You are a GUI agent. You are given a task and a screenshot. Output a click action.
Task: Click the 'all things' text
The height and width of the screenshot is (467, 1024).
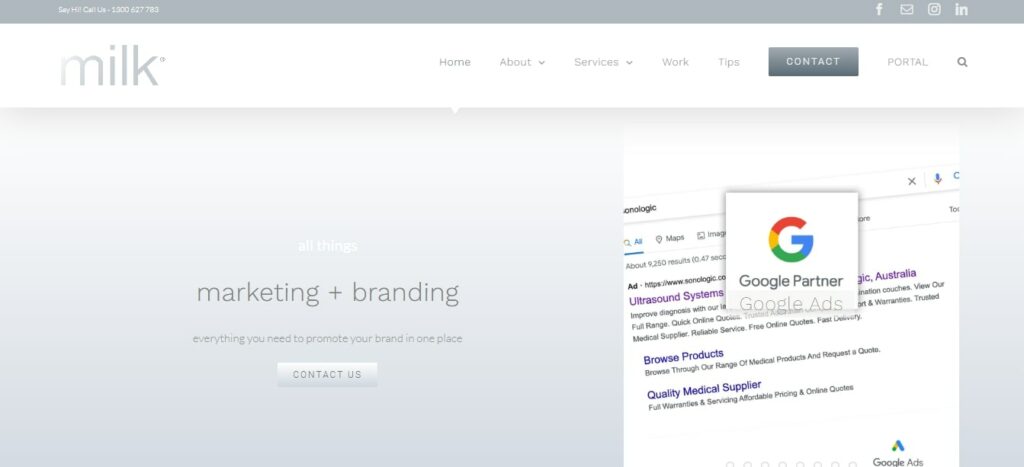(x=327, y=246)
